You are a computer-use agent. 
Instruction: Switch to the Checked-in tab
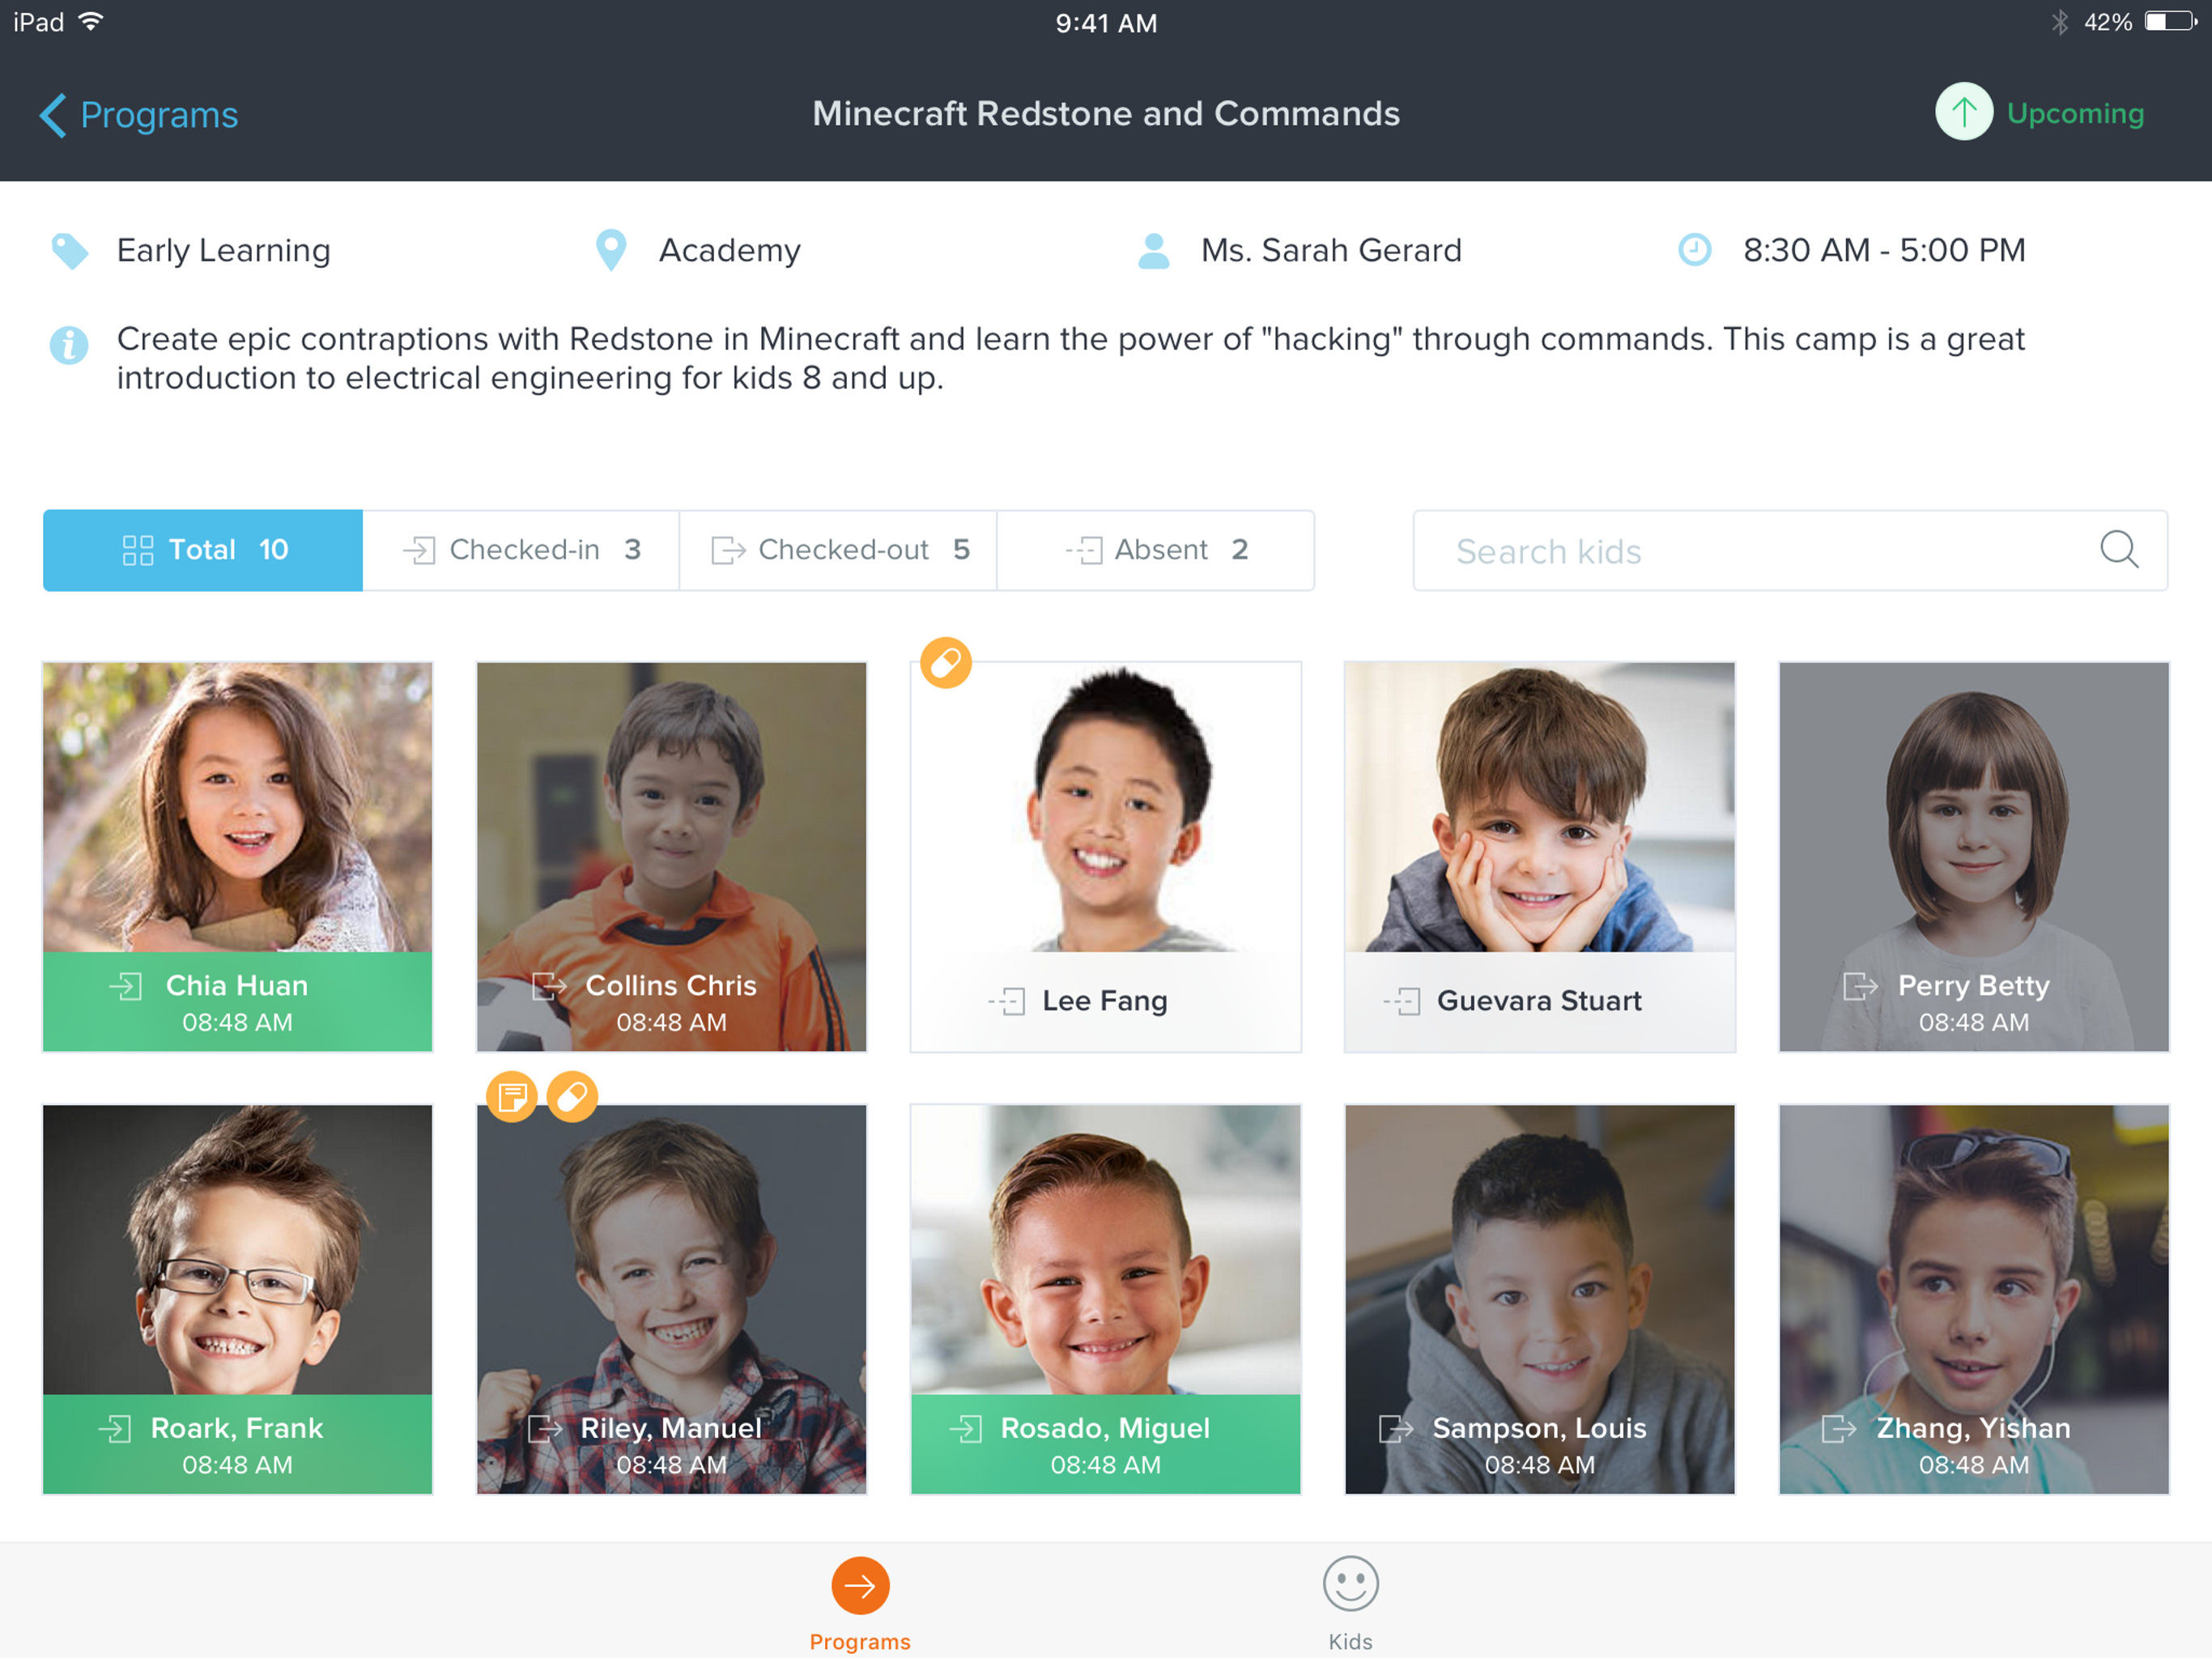(x=521, y=550)
